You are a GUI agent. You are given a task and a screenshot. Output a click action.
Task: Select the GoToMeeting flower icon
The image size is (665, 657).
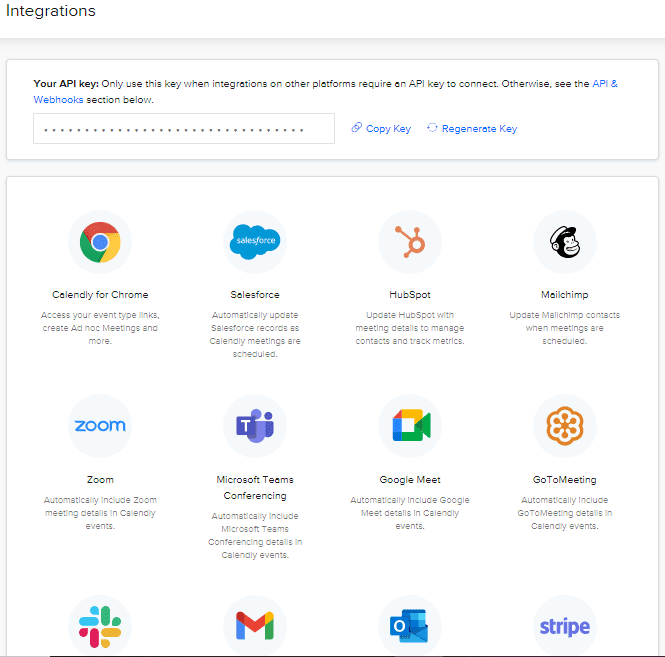564,426
